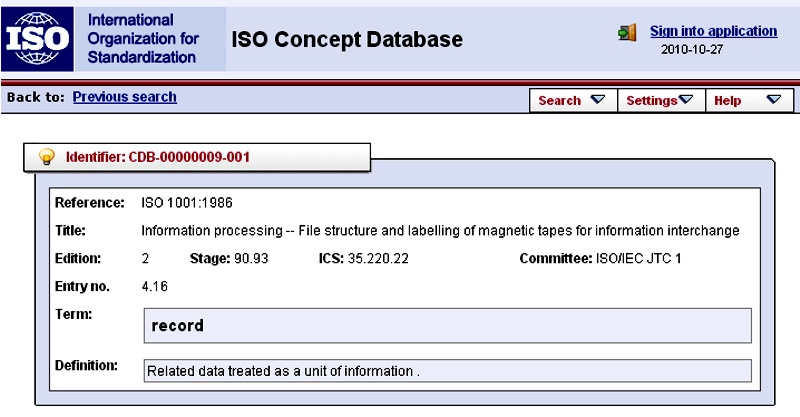
Task: Click the sign-in door icon
Action: [627, 33]
